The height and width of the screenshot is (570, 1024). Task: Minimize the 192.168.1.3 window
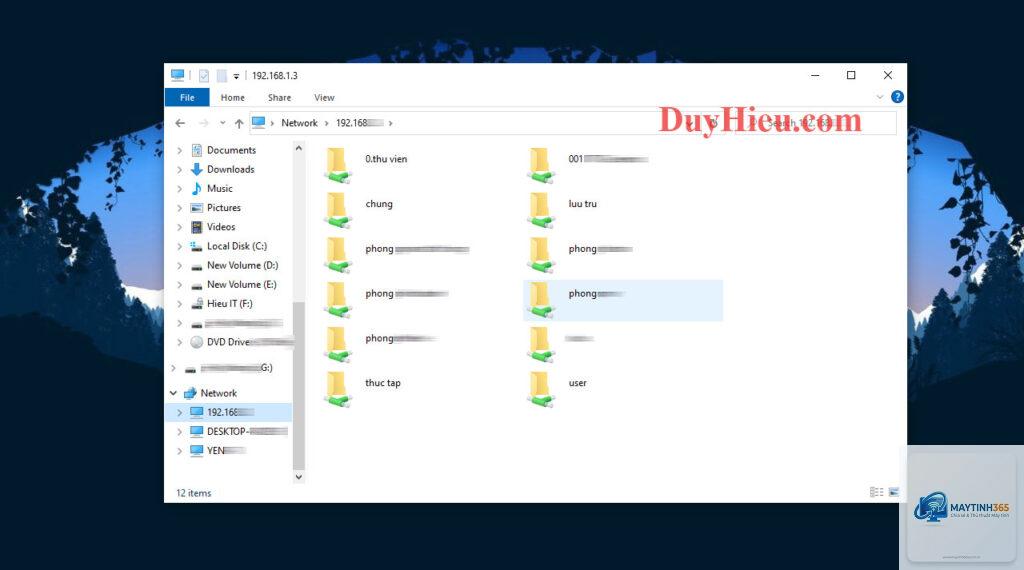[815, 76]
